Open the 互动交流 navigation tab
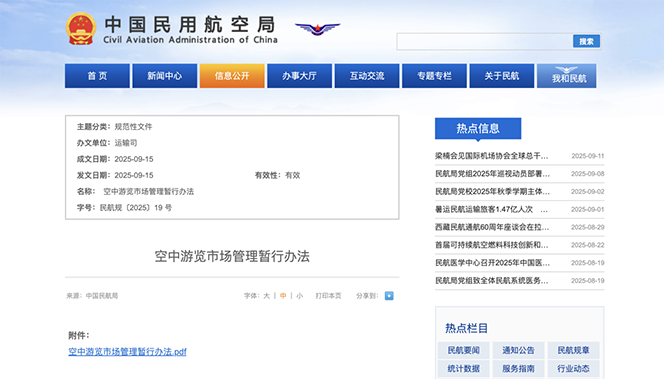 click(x=367, y=76)
